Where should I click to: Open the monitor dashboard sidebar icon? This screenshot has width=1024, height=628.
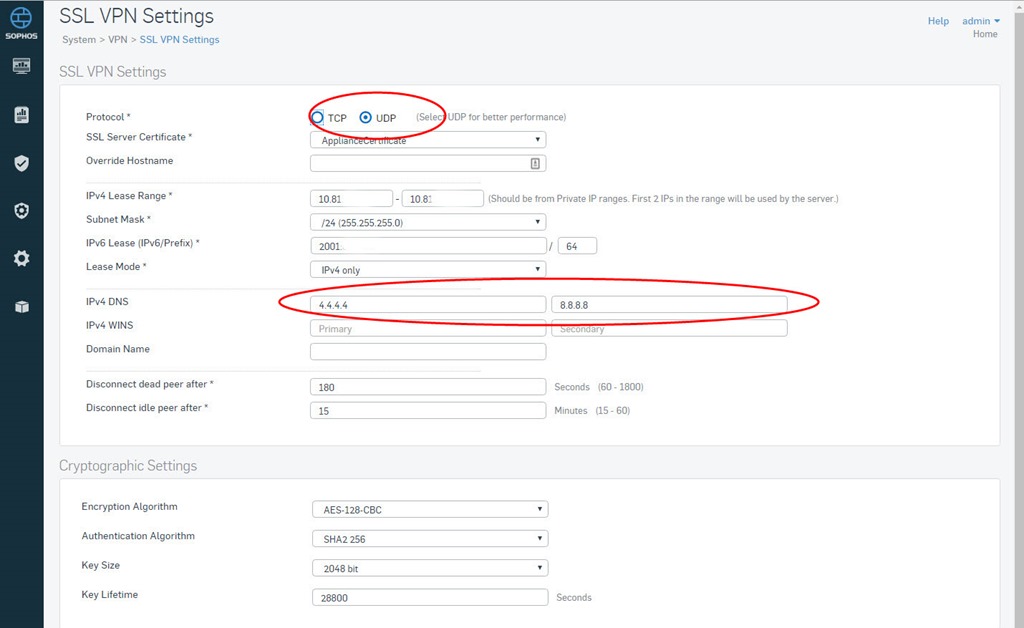click(22, 66)
